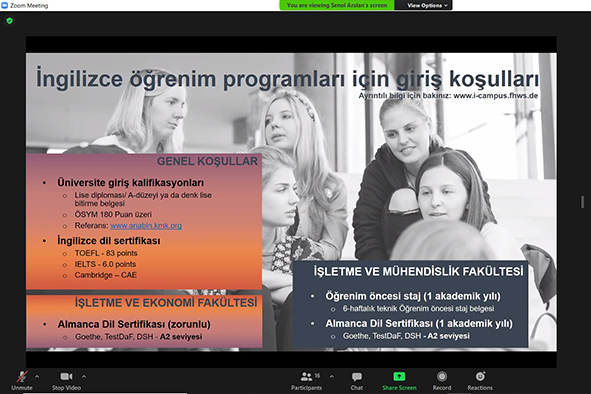Open the Participants panel
Viewport: 591px width, 394px height.
[x=306, y=380]
